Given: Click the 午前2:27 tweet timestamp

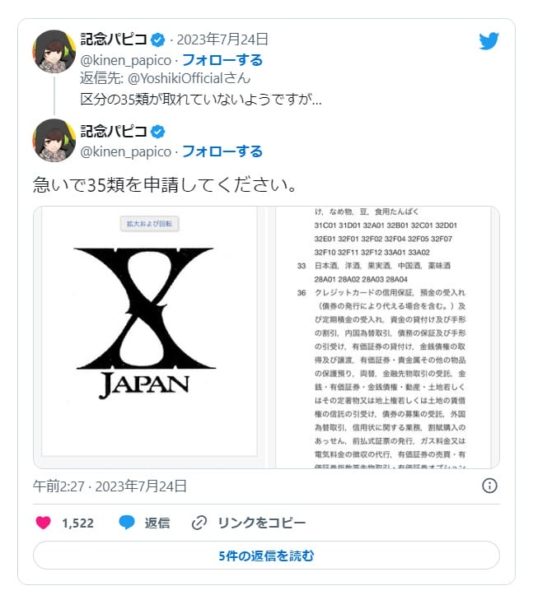Looking at the screenshot, I should coord(58,486).
